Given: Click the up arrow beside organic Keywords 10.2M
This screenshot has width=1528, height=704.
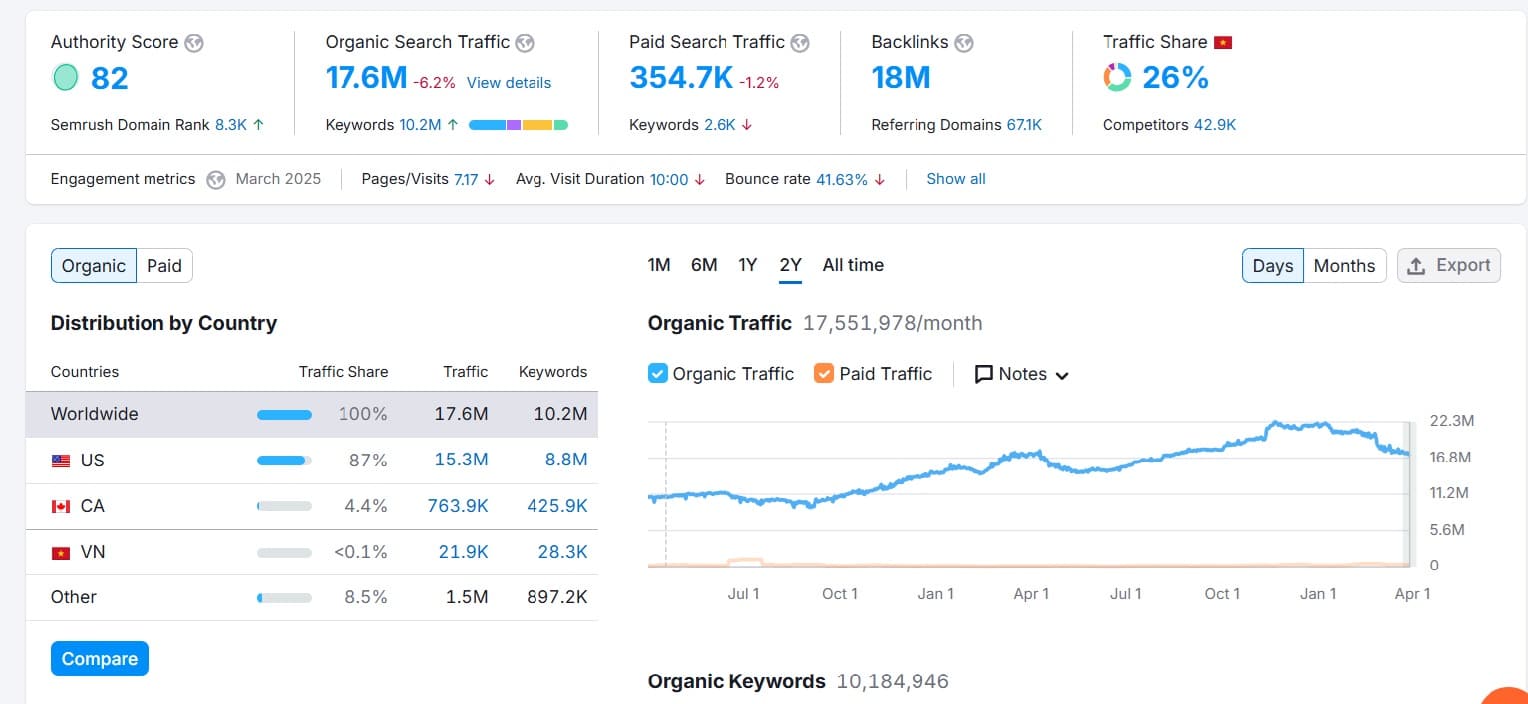Looking at the screenshot, I should coord(453,125).
